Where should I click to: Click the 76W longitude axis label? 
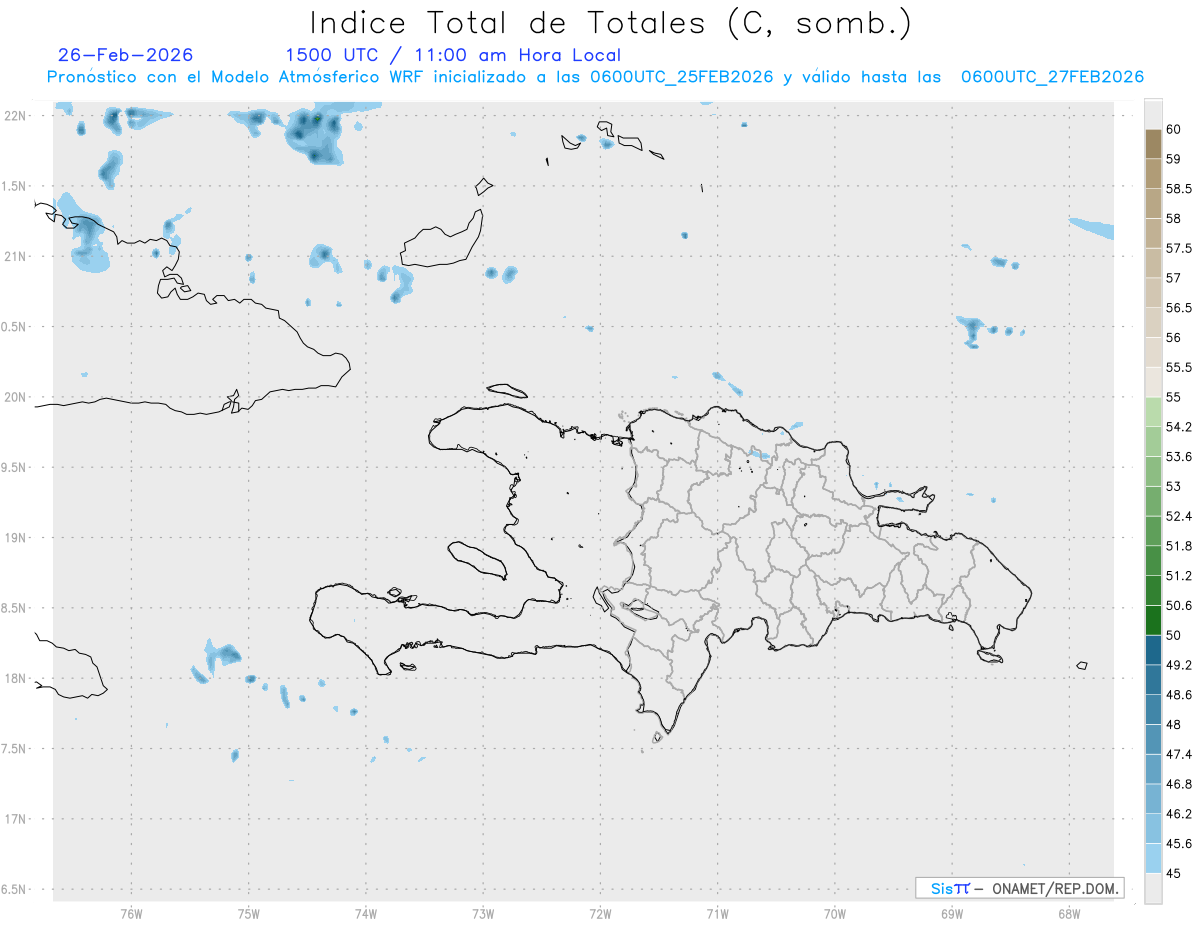tap(131, 913)
